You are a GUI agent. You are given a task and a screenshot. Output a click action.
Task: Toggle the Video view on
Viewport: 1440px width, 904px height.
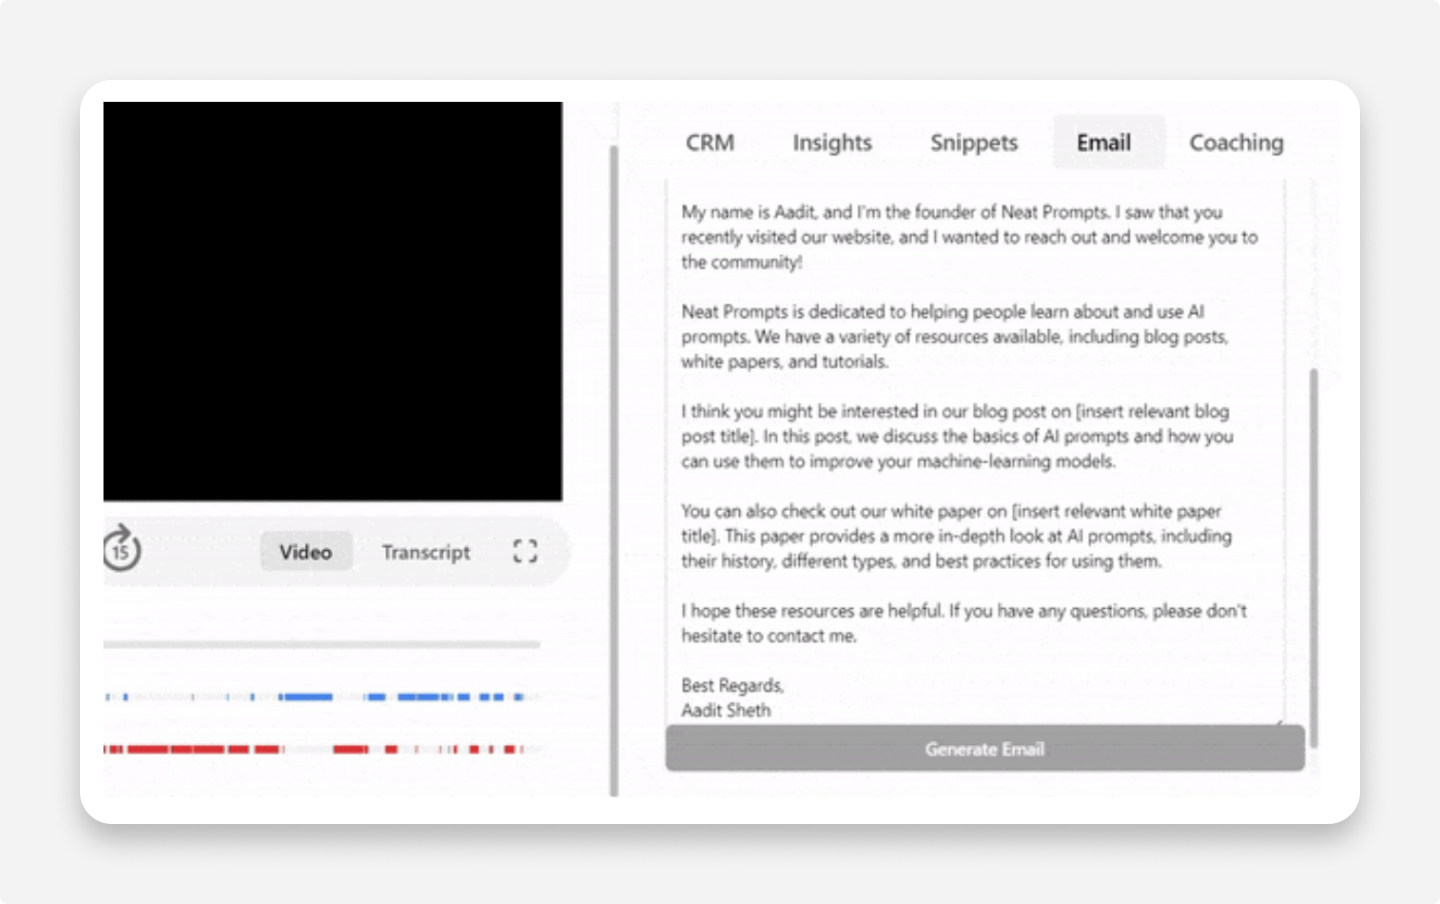pos(306,551)
